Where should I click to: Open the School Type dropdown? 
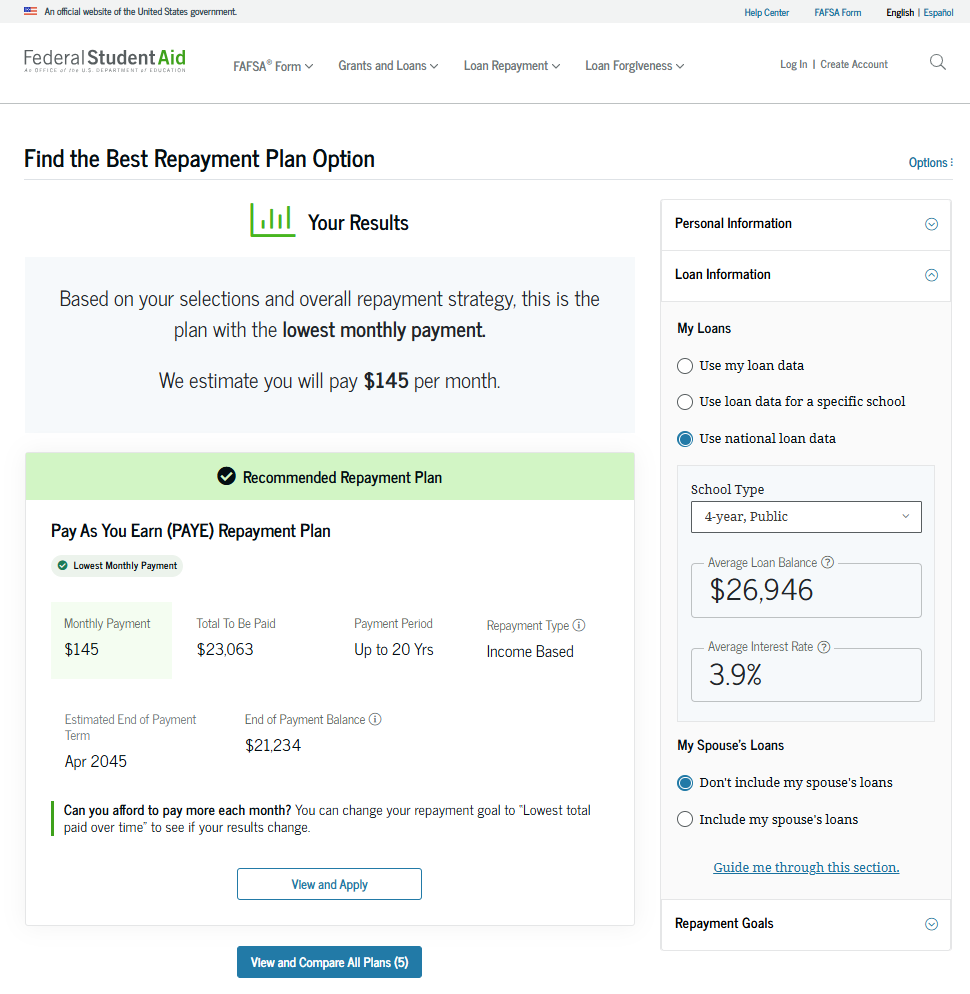pyautogui.click(x=806, y=516)
